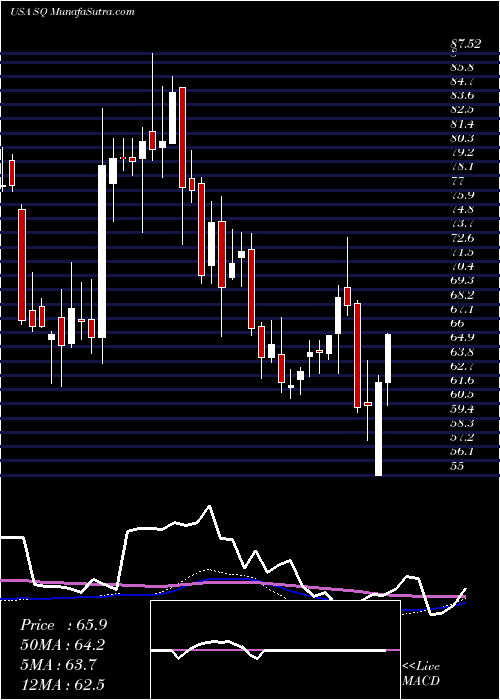Click the 74.8 price axis label

pos(463,209)
